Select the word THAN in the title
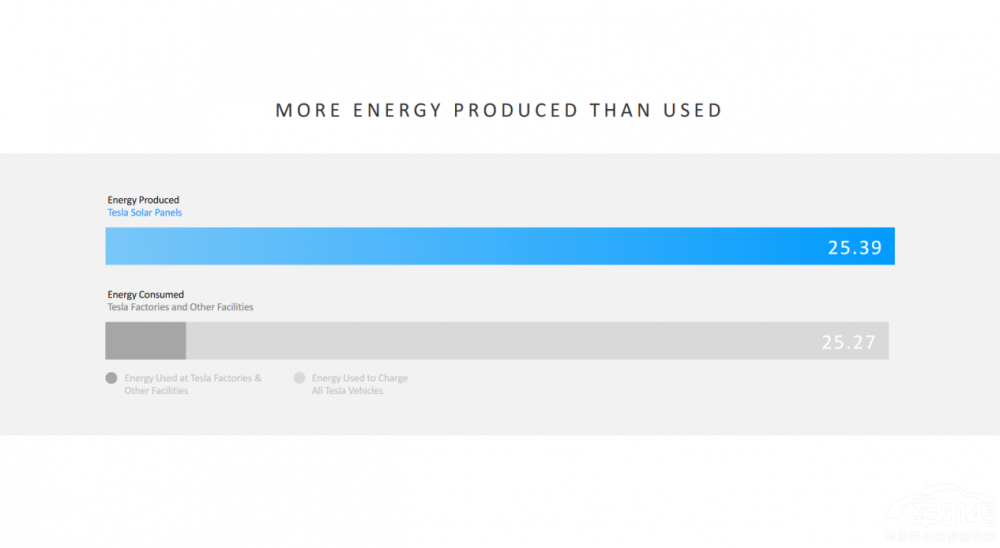Image resolution: width=1000 pixels, height=548 pixels. 621,110
